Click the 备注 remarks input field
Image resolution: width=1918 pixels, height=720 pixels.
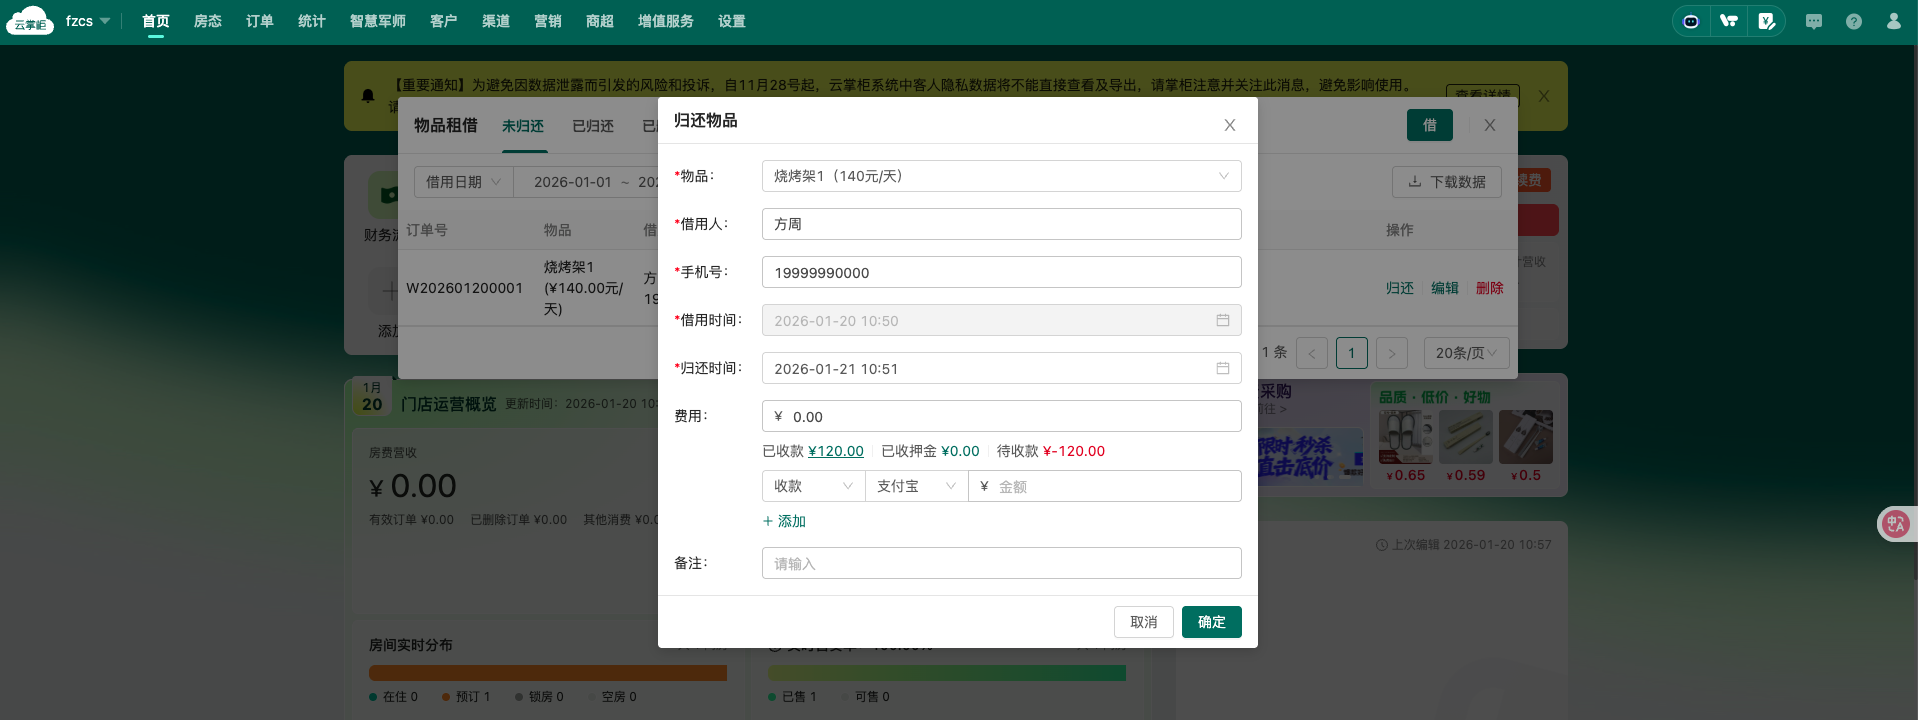1002,563
